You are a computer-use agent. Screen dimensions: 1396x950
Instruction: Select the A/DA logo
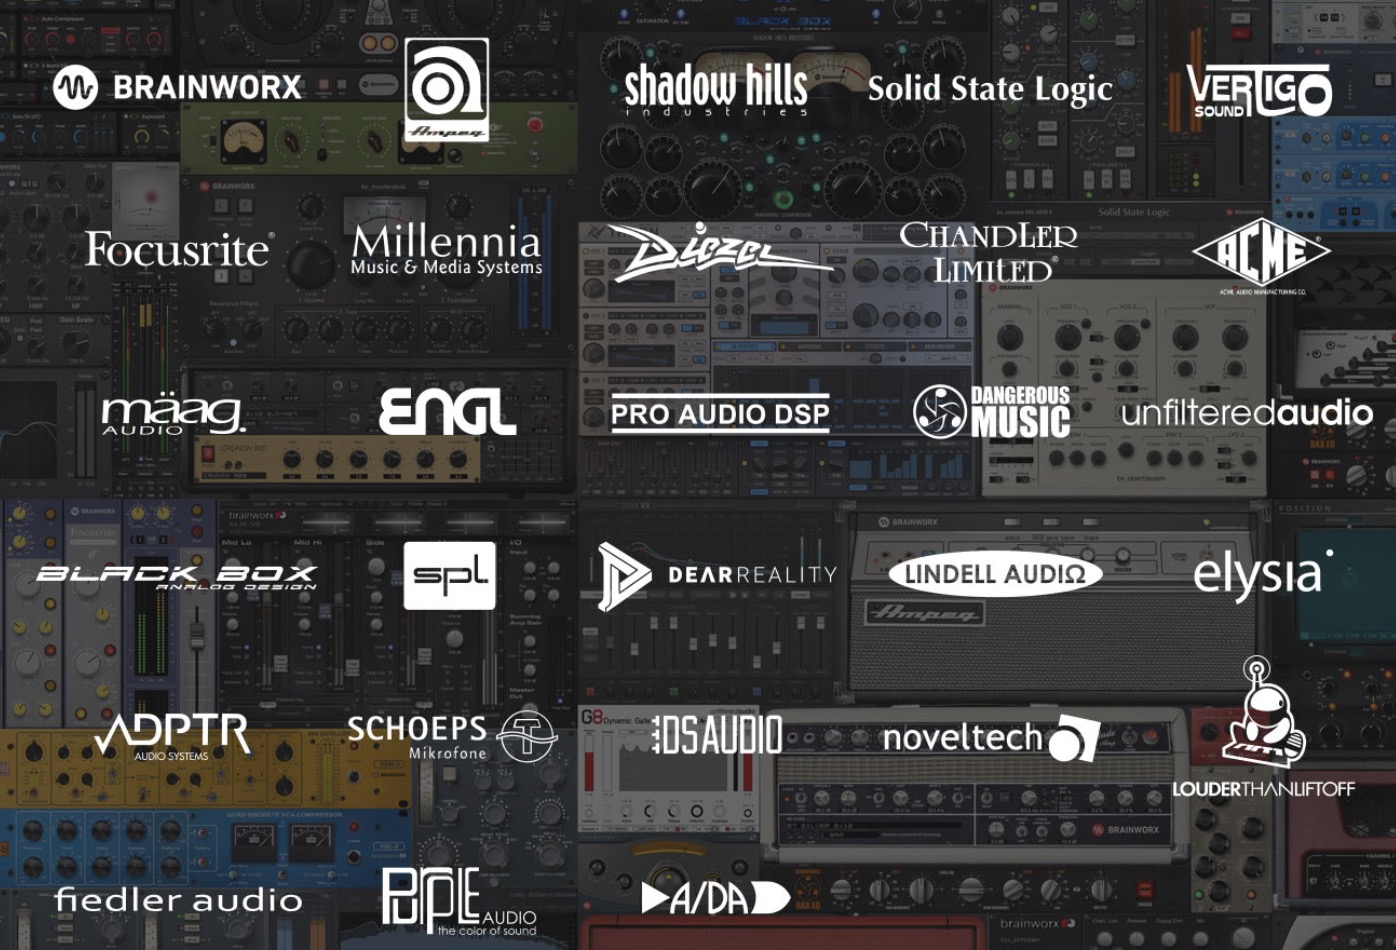(x=716, y=898)
